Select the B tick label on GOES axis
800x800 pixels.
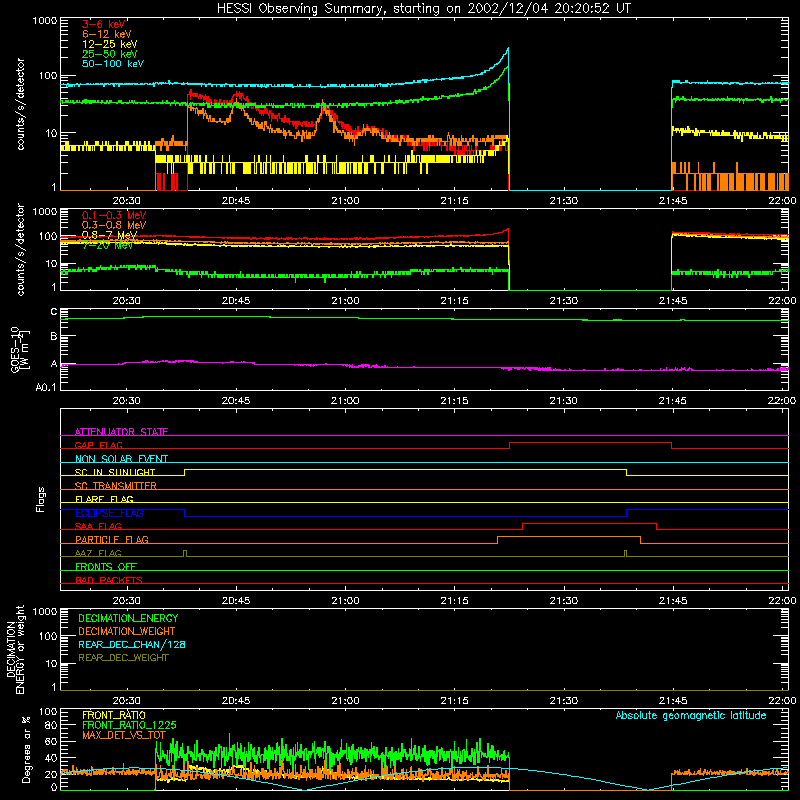pyautogui.click(x=54, y=337)
